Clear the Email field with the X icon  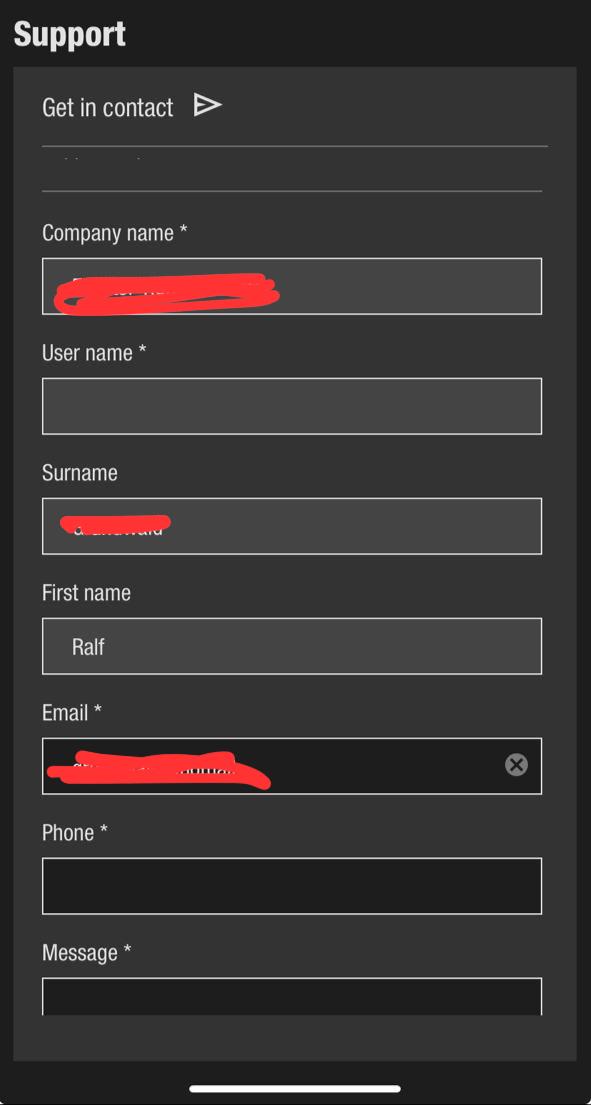pyautogui.click(x=516, y=765)
